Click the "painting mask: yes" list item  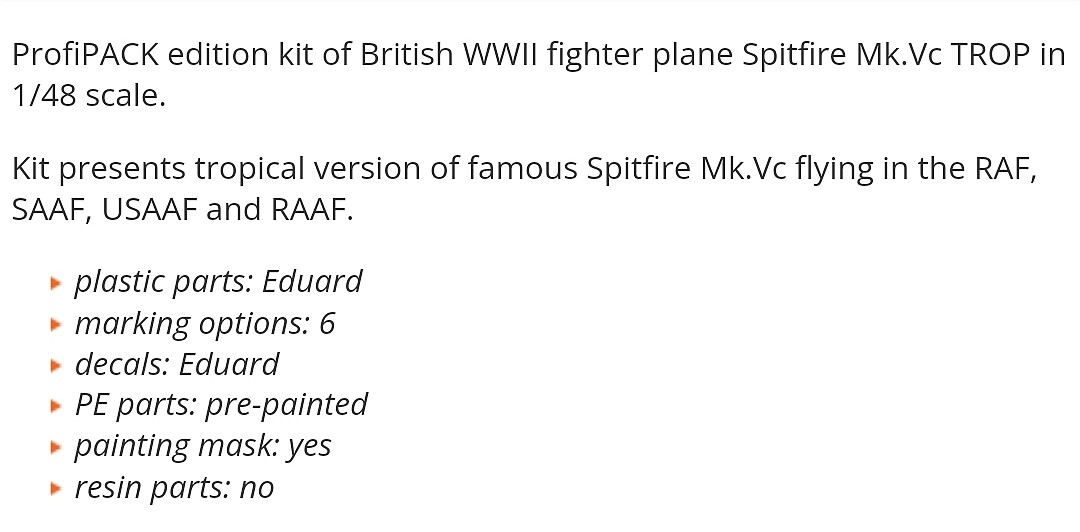pos(203,446)
